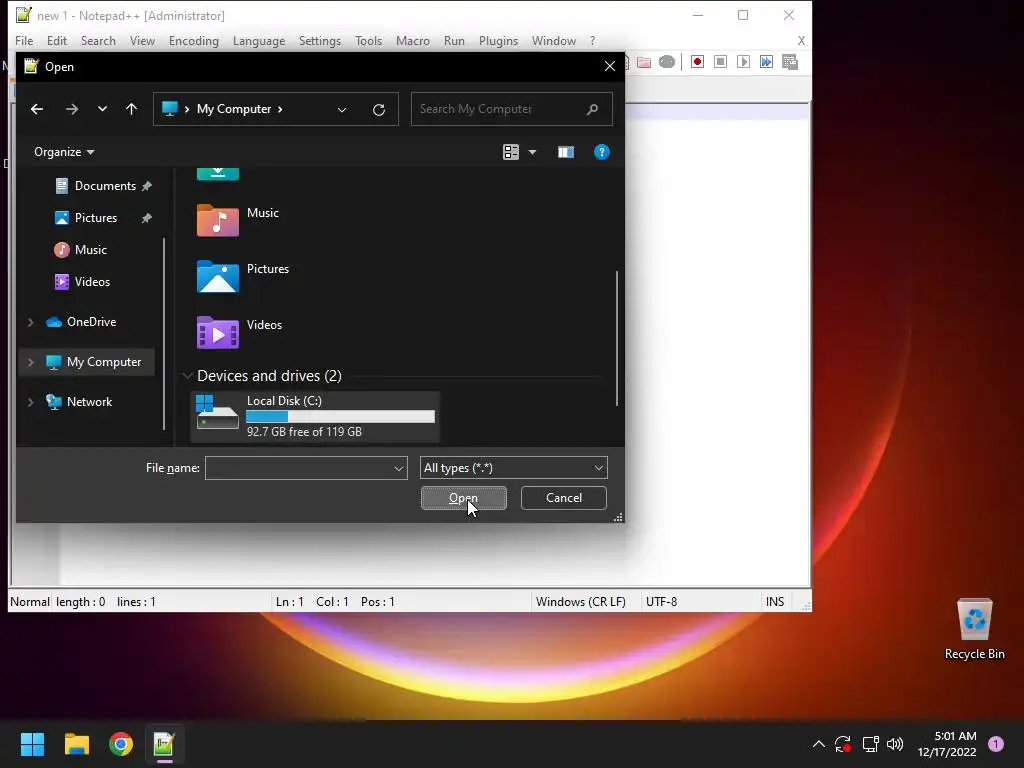Open recent locations dropdown arrow
This screenshot has width=1024, height=768.
(x=102, y=109)
